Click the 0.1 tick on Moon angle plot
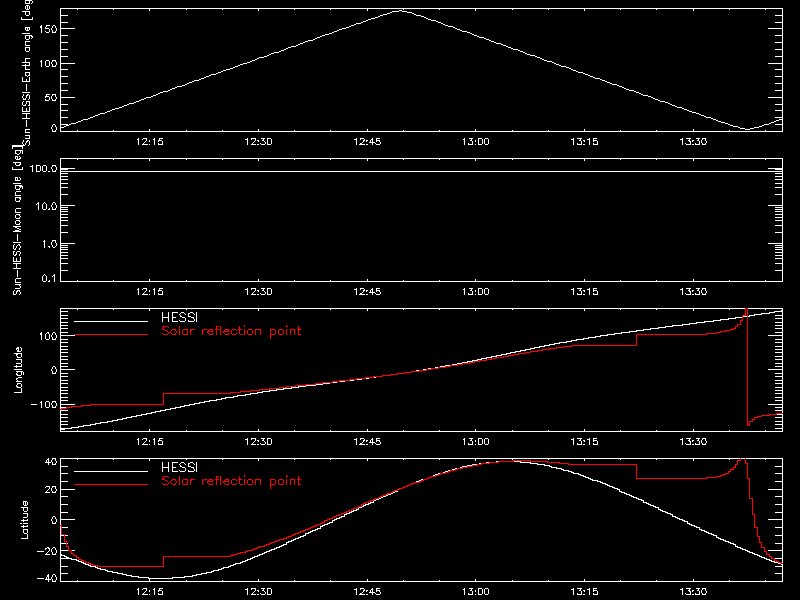This screenshot has height=600, width=800. pyautogui.click(x=49, y=278)
